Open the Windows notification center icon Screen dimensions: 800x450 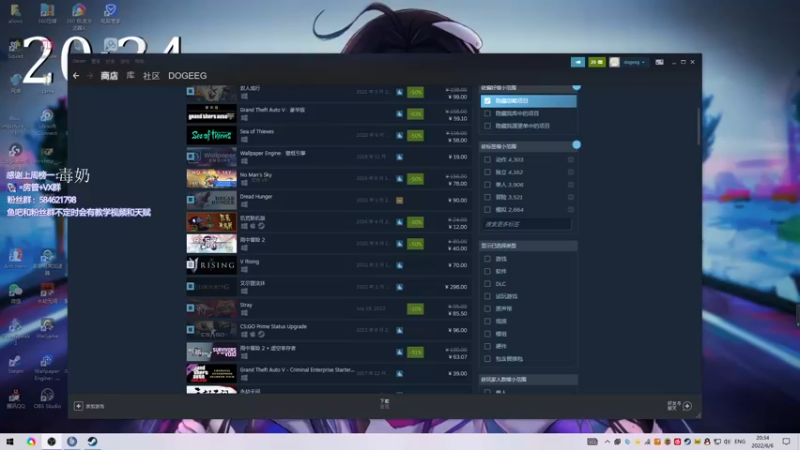[x=786, y=441]
